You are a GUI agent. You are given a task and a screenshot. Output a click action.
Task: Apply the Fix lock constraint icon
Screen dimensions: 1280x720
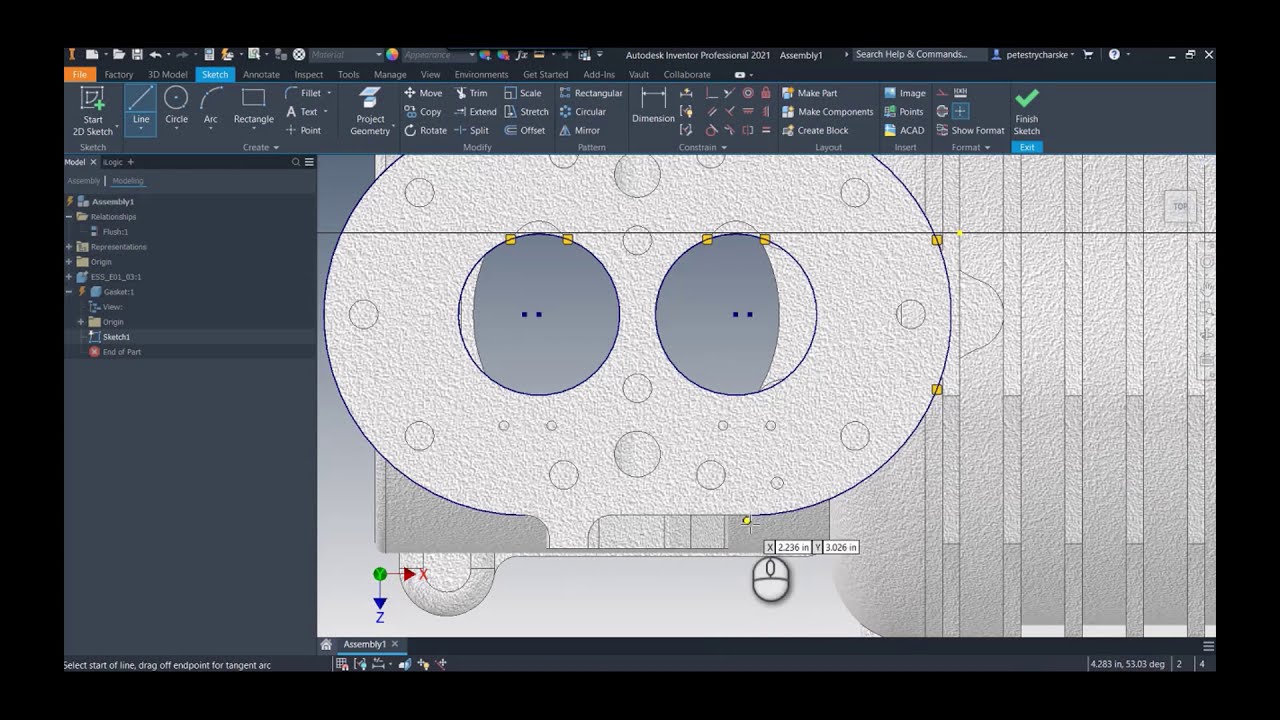tap(766, 93)
